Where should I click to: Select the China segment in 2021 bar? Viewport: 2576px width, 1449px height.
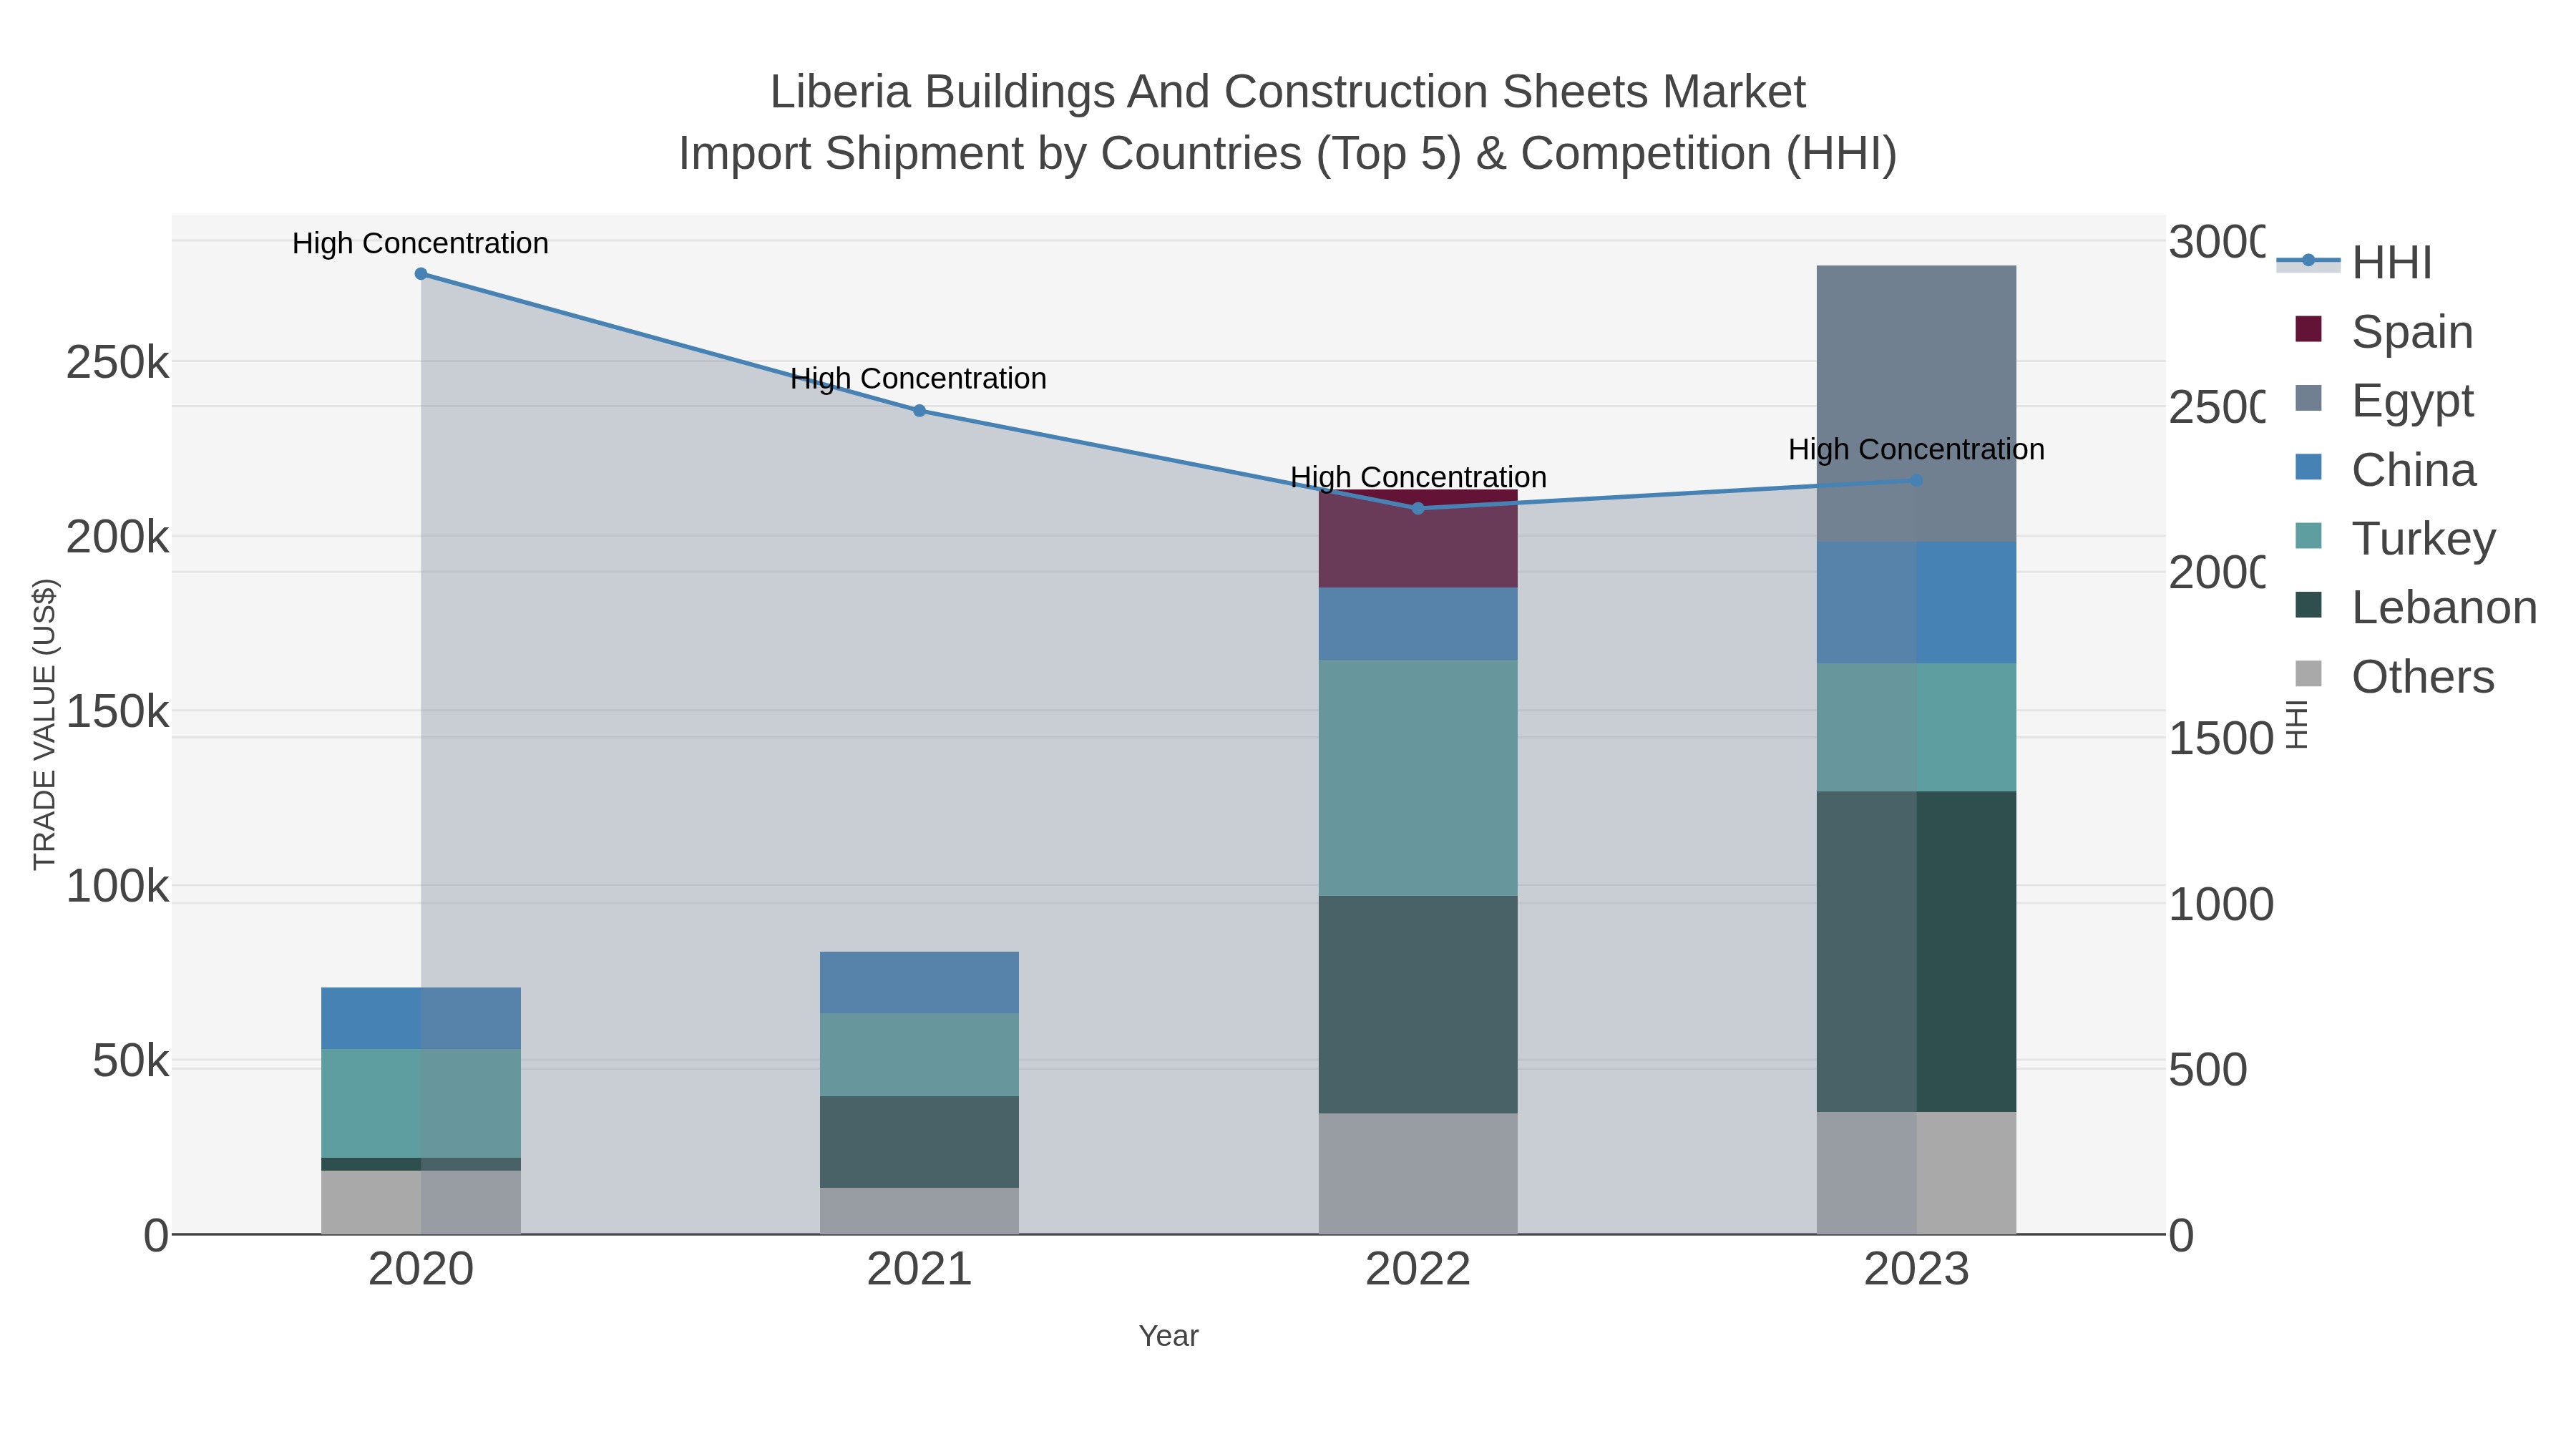(x=919, y=983)
